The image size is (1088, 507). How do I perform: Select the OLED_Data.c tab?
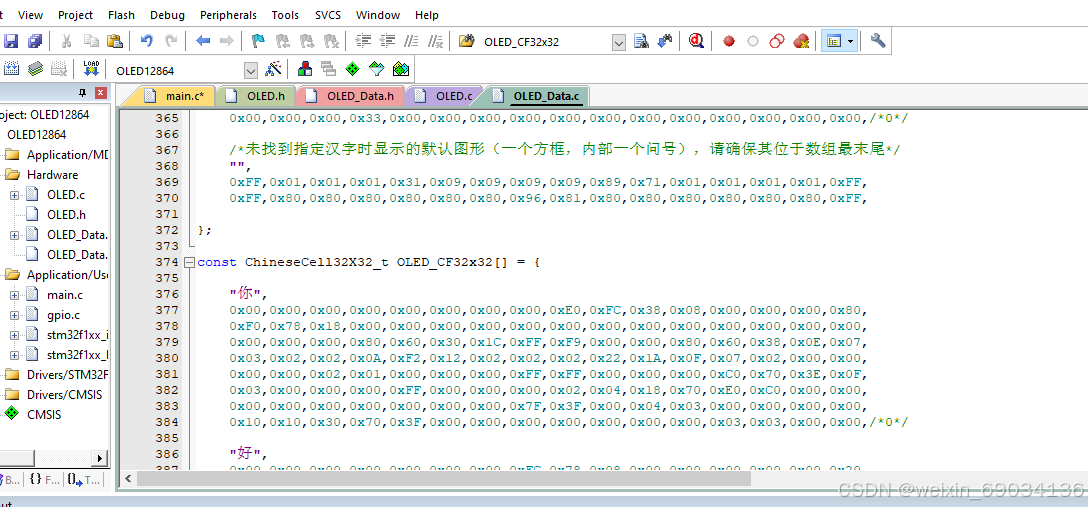click(x=537, y=96)
